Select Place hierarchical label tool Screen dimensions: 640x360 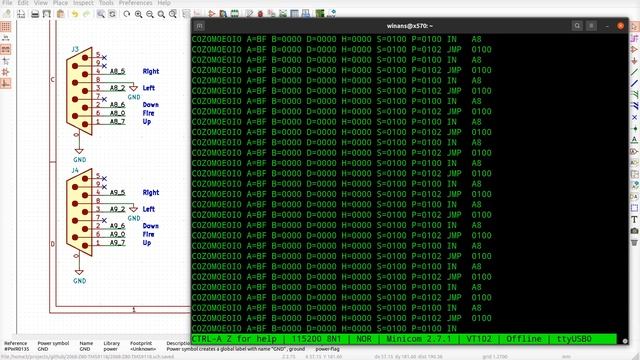pos(634,162)
